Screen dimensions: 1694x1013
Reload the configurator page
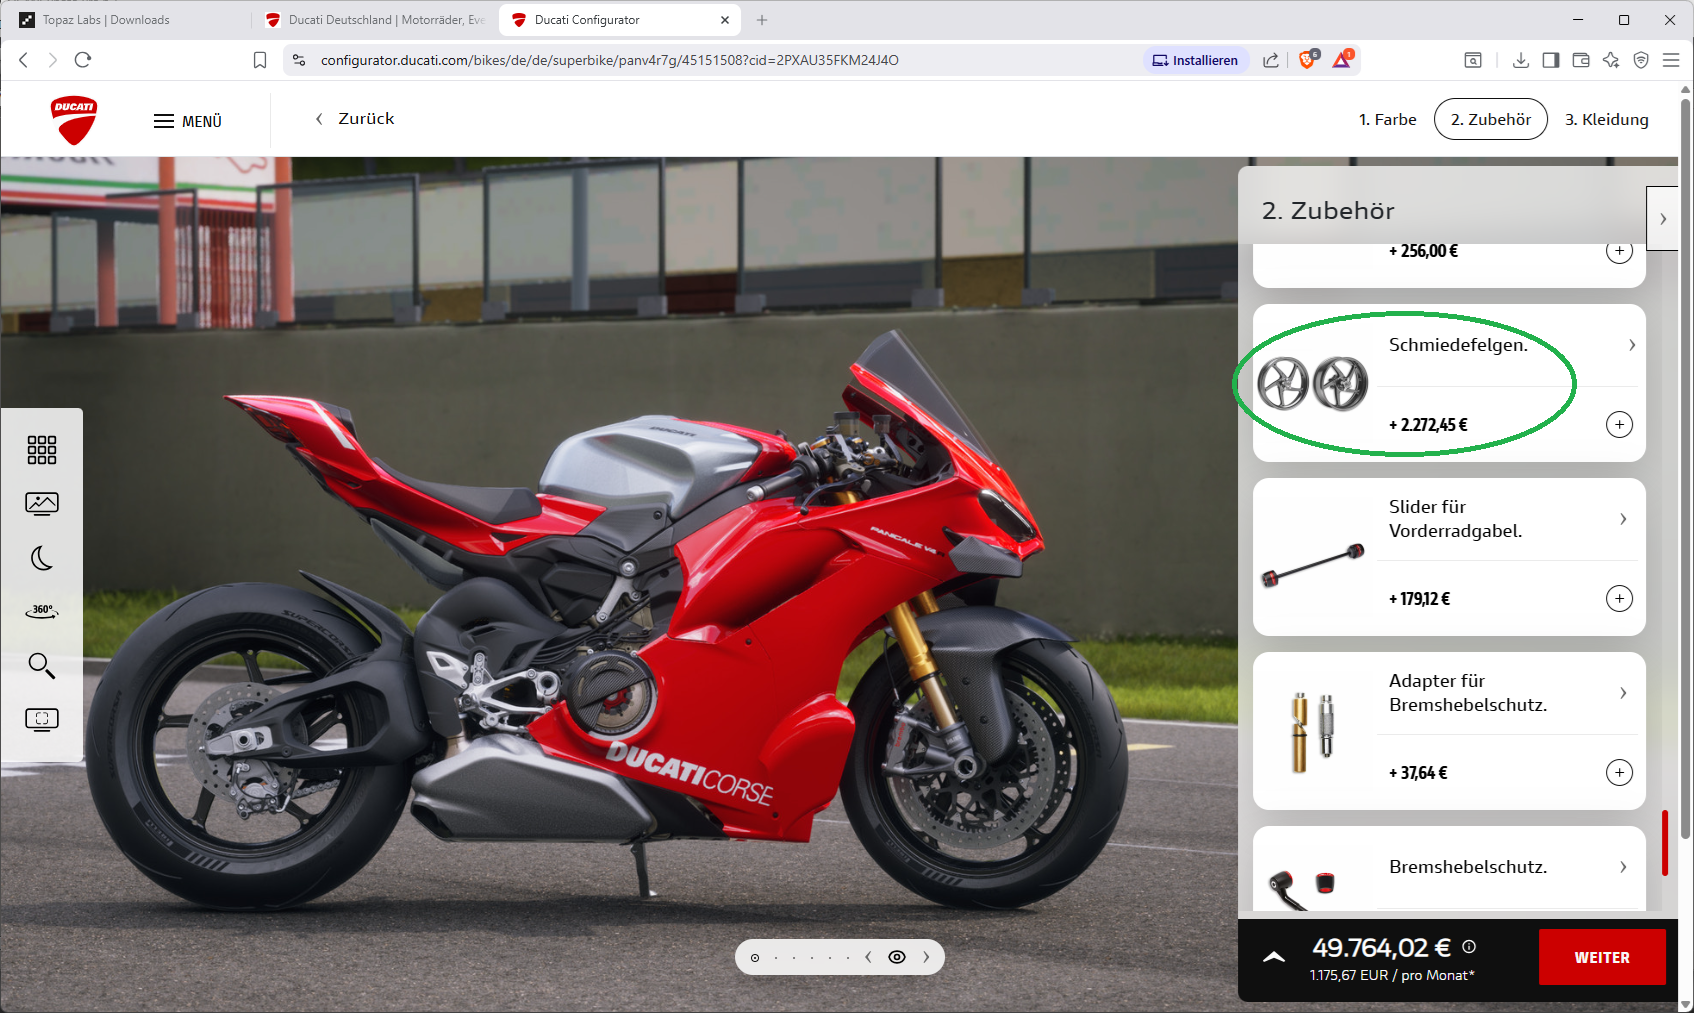[x=83, y=60]
